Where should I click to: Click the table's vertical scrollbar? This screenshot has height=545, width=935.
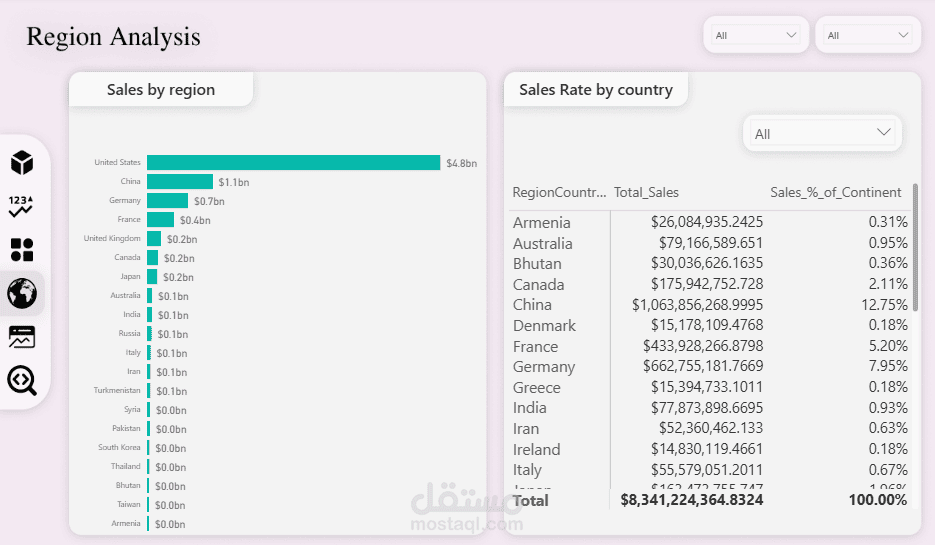click(x=915, y=247)
